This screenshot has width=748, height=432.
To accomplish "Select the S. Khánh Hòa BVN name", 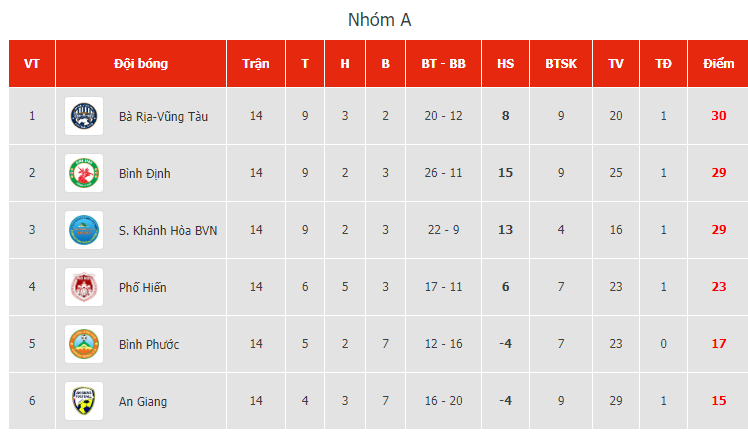I will coord(168,230).
